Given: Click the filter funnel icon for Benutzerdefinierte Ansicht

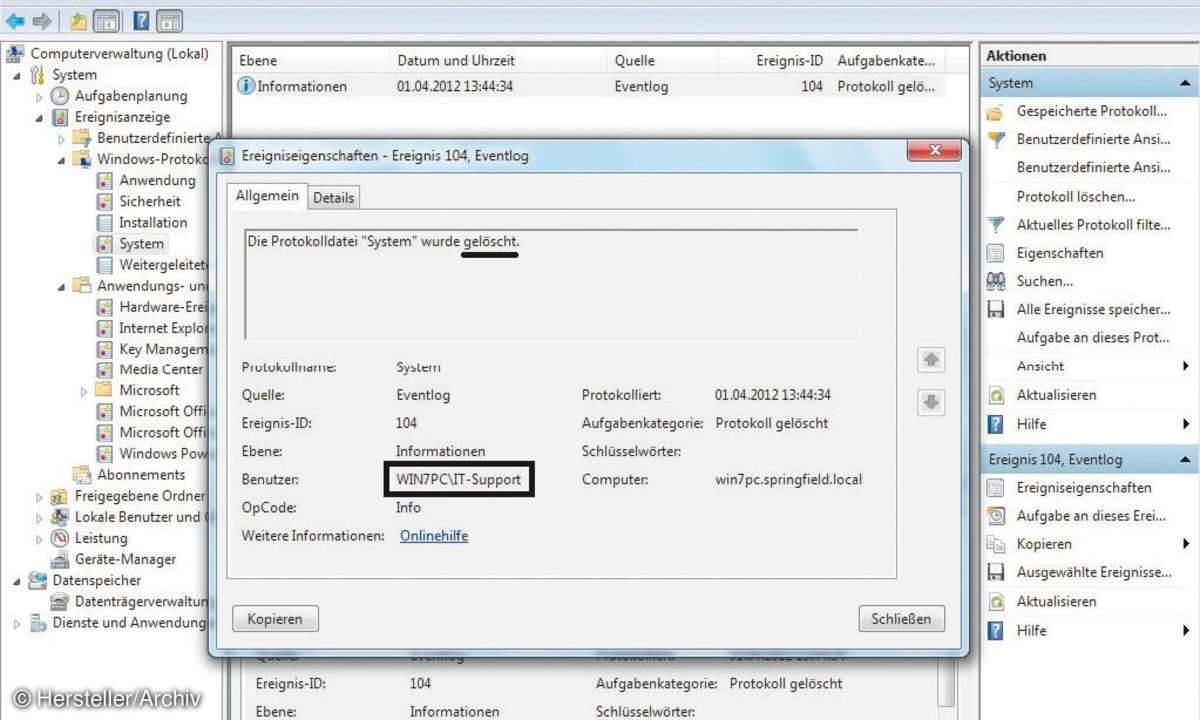Looking at the screenshot, I should tap(996, 140).
